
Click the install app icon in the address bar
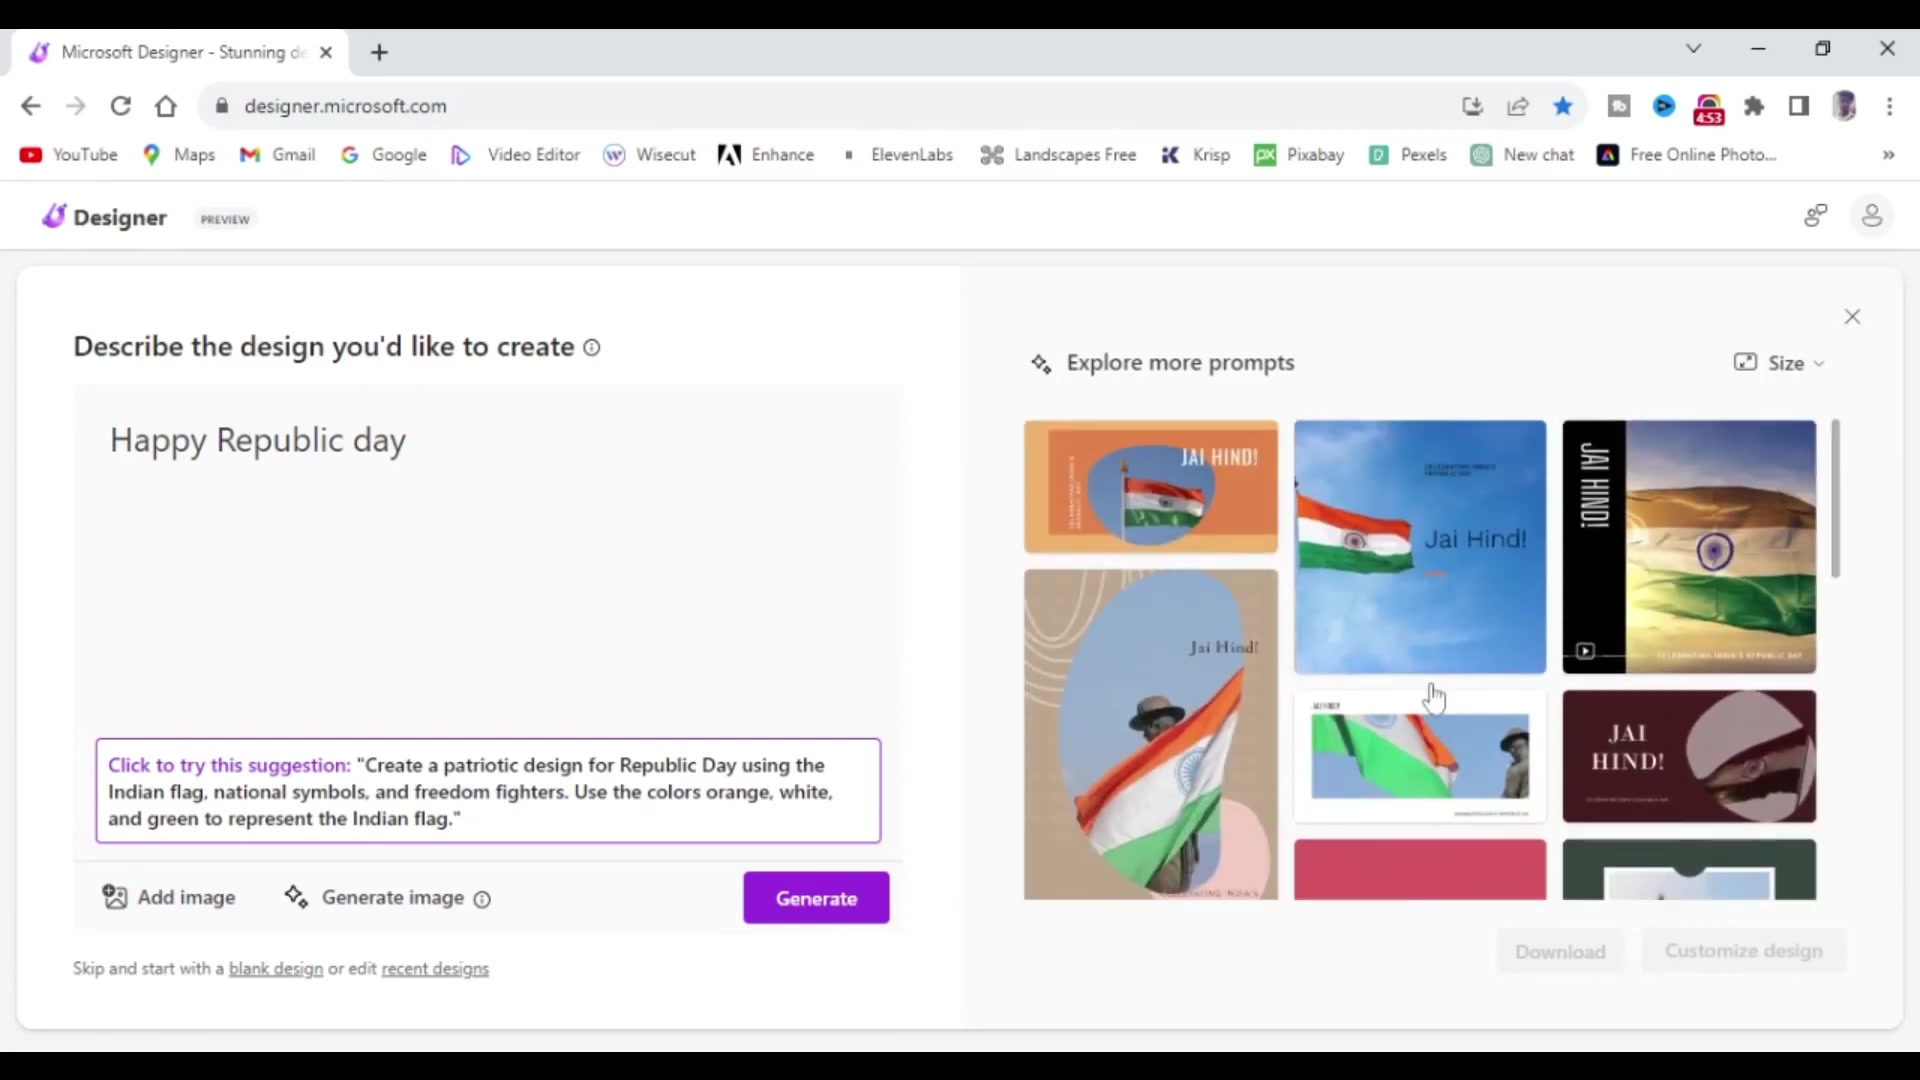[1472, 106]
